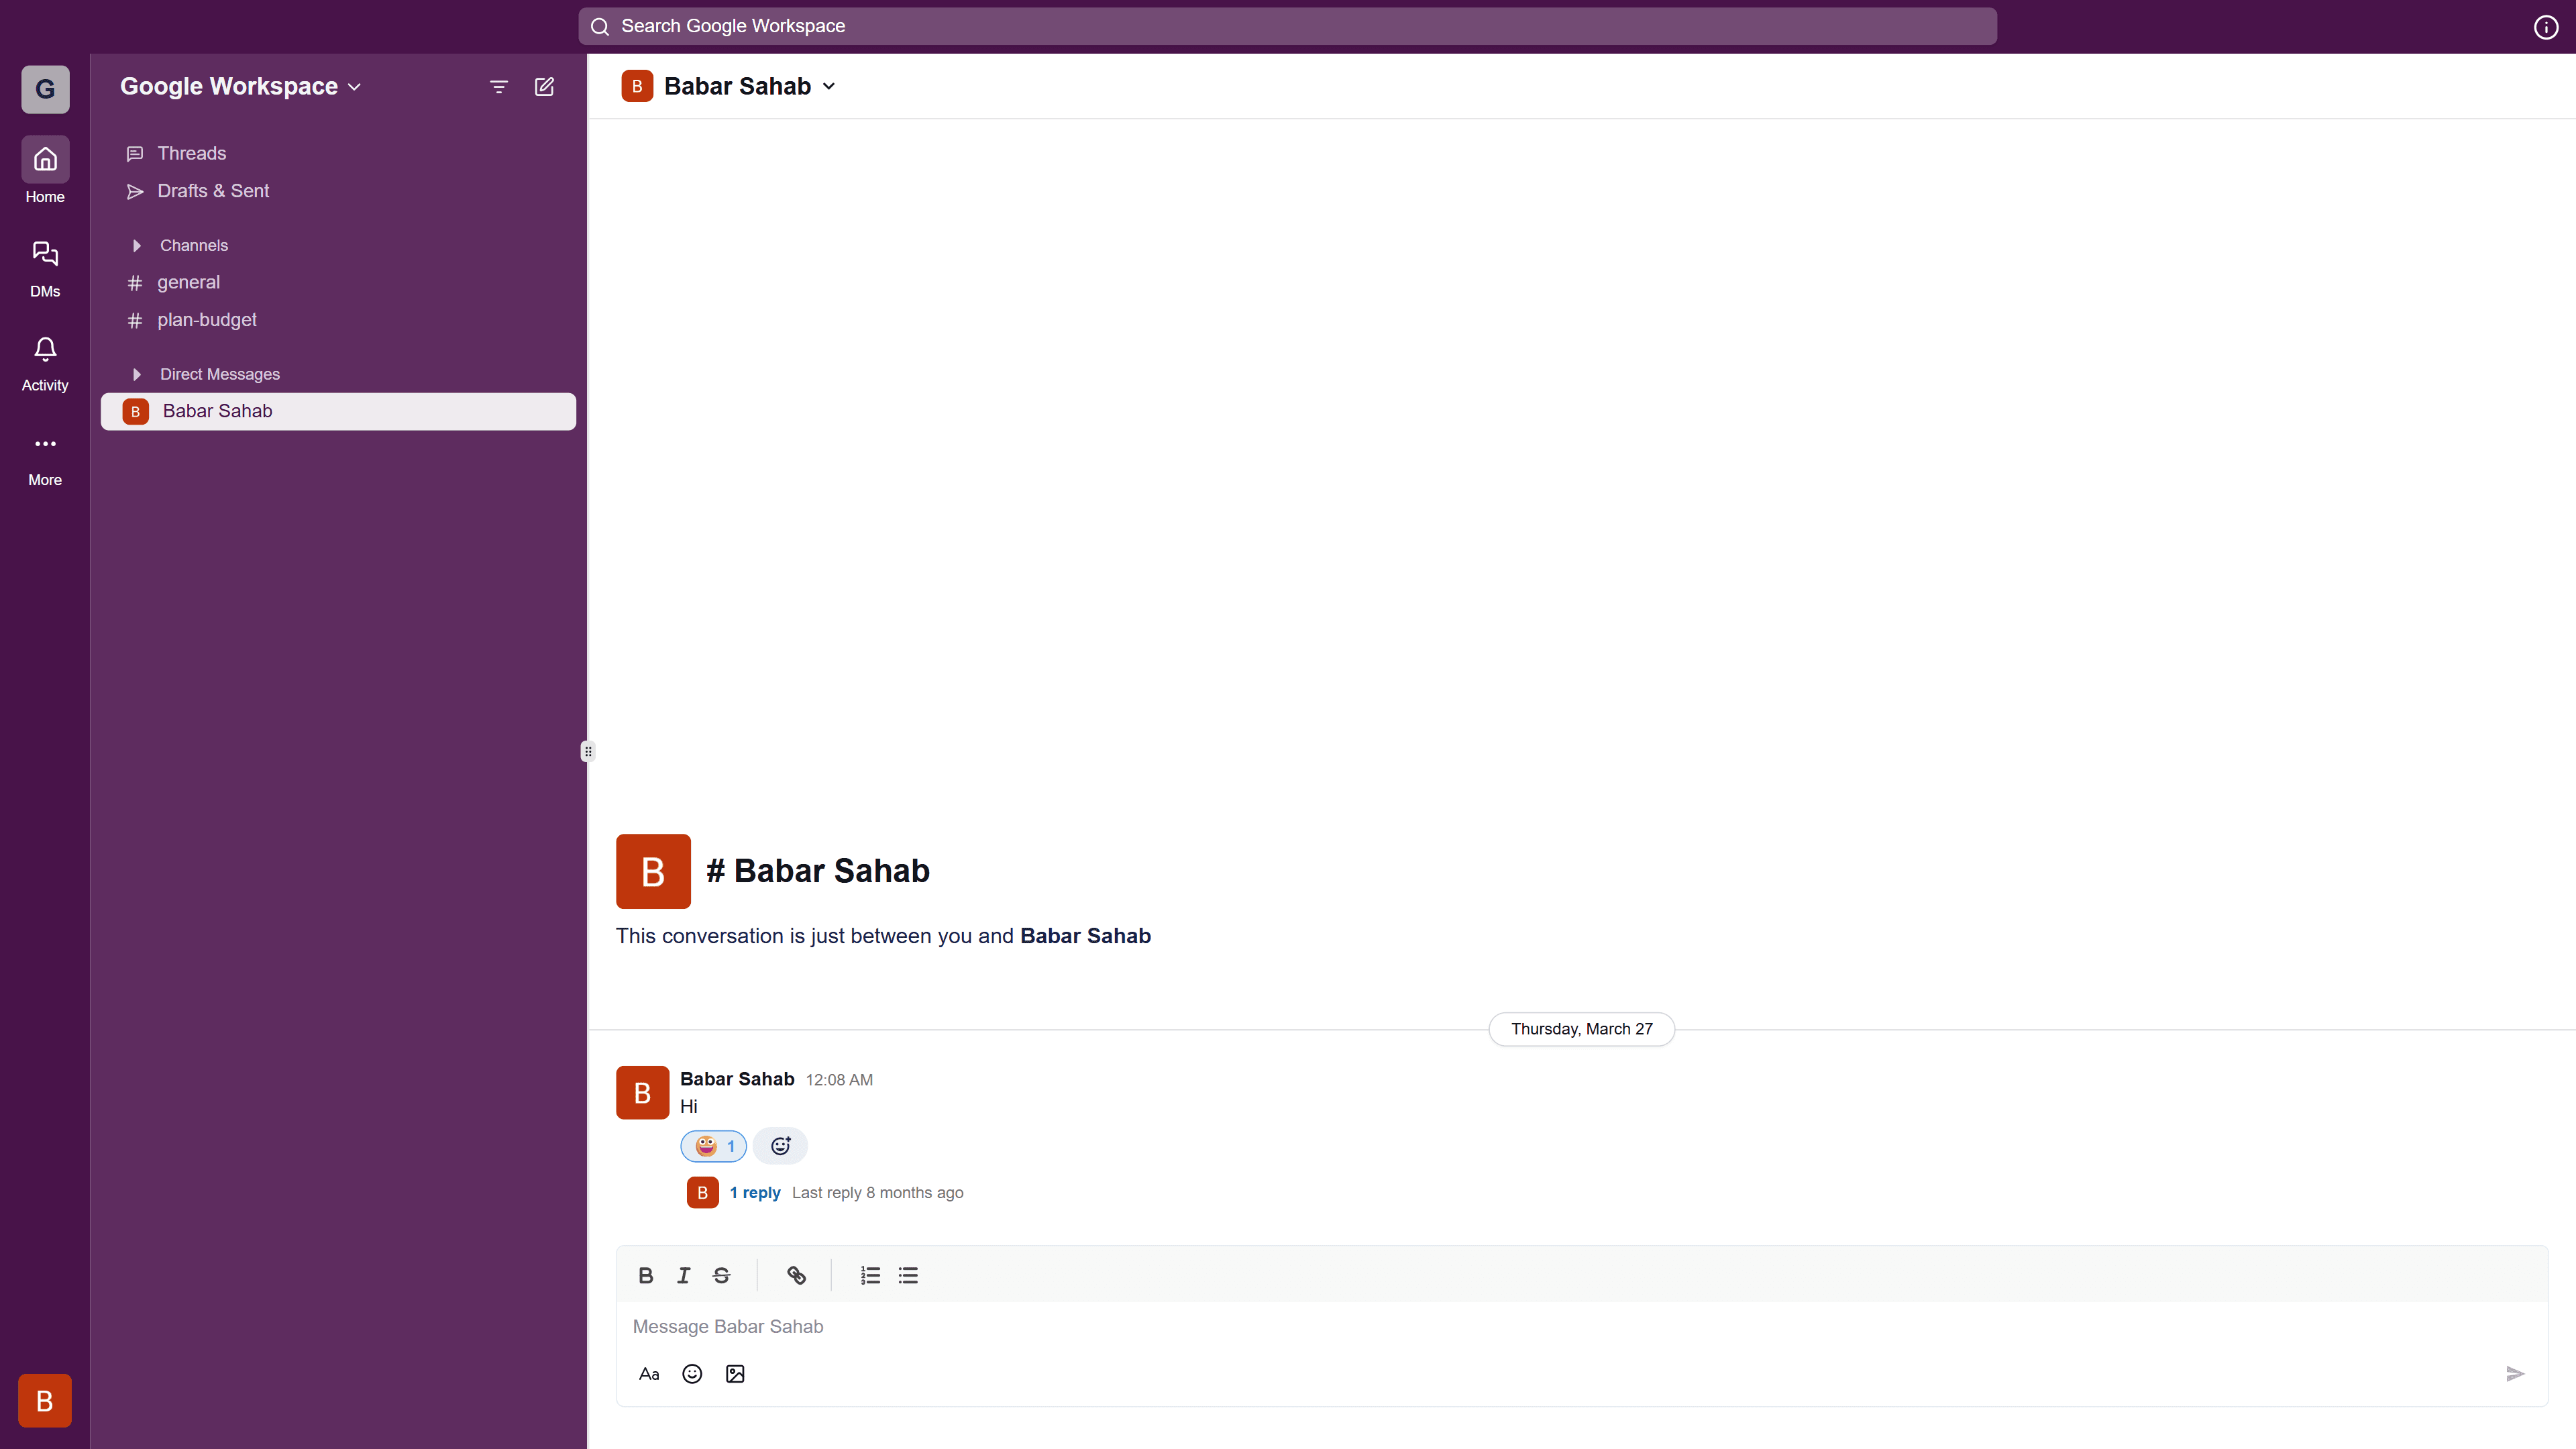
Task: Toggle strikethrough formatting
Action: [720, 1275]
